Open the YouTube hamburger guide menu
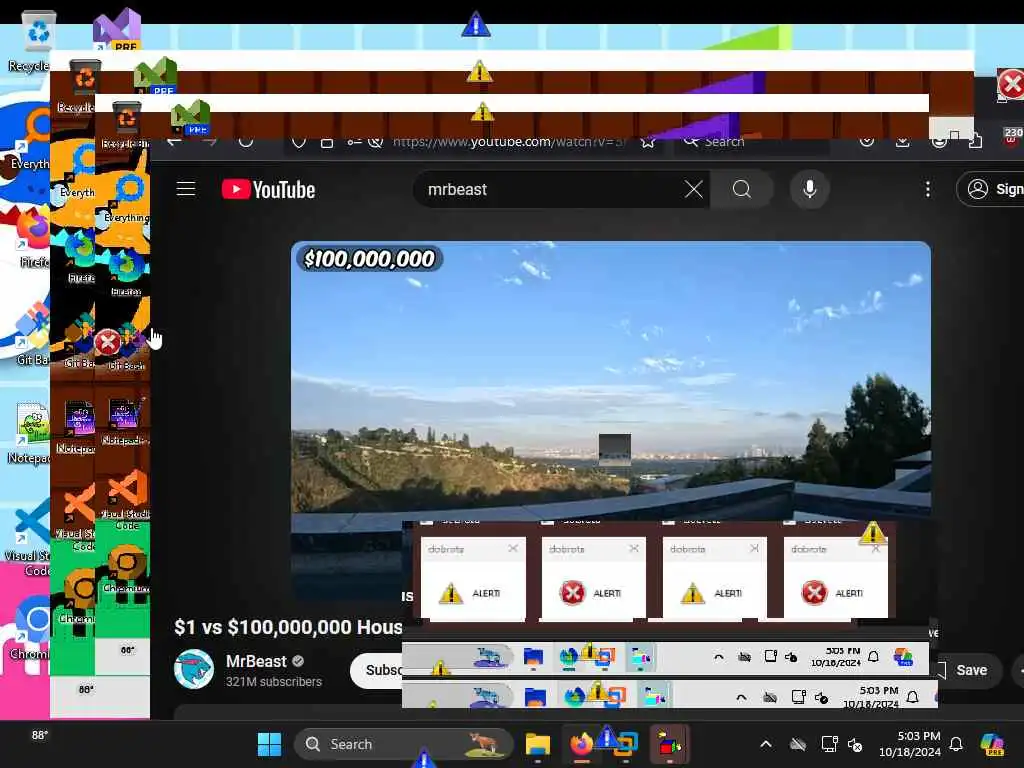The width and height of the screenshot is (1024, 768). point(185,189)
